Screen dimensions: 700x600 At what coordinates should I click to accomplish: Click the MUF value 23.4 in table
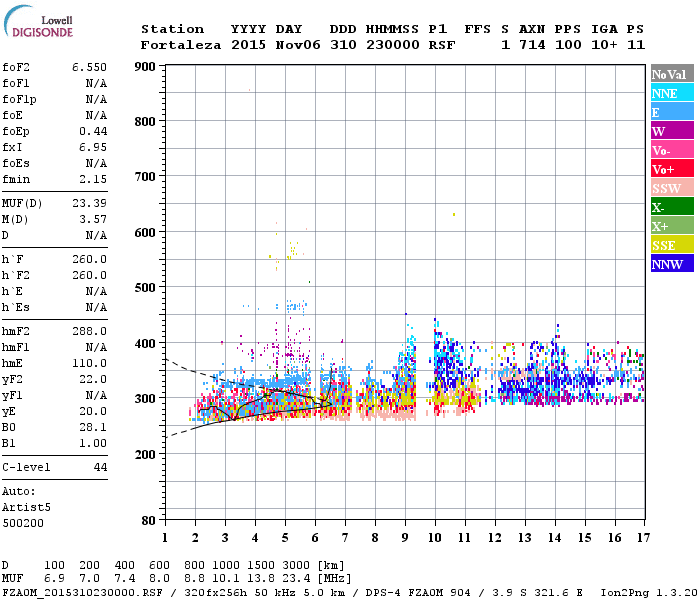coord(296,579)
